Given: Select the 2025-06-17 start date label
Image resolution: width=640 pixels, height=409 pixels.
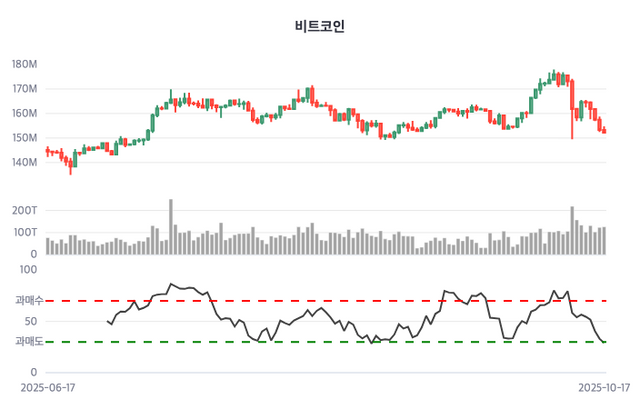Looking at the screenshot, I should pos(47,385).
